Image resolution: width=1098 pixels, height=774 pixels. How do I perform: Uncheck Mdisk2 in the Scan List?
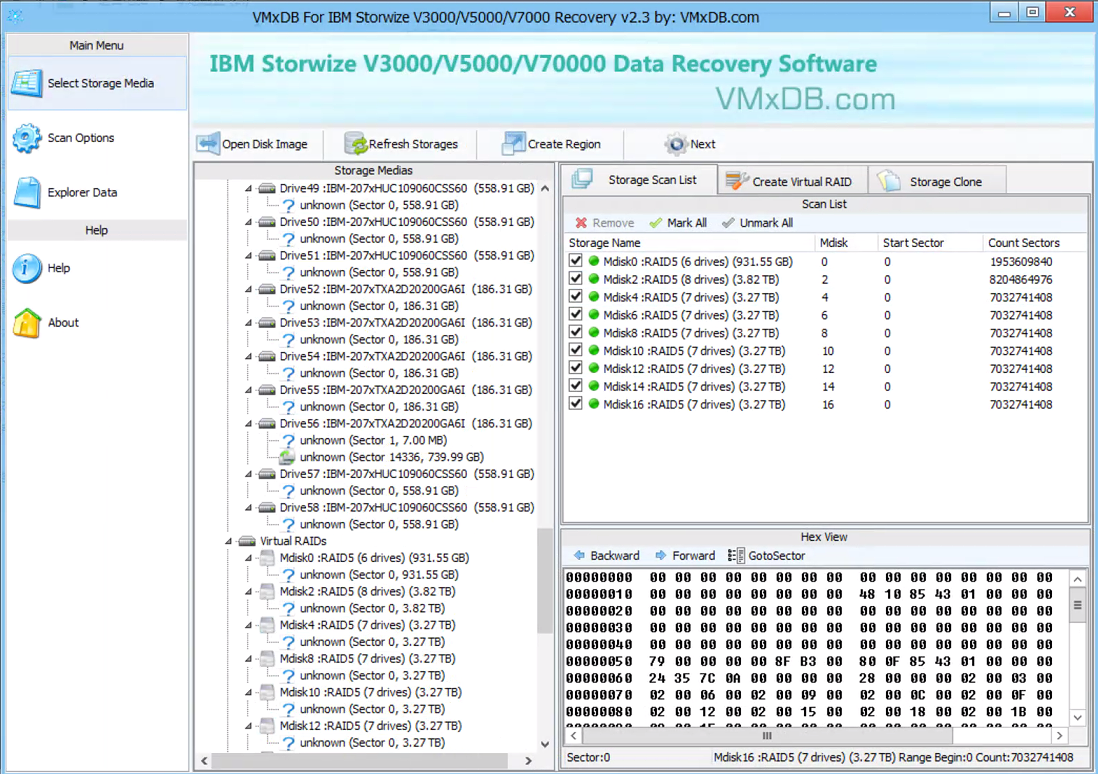pyautogui.click(x=576, y=279)
